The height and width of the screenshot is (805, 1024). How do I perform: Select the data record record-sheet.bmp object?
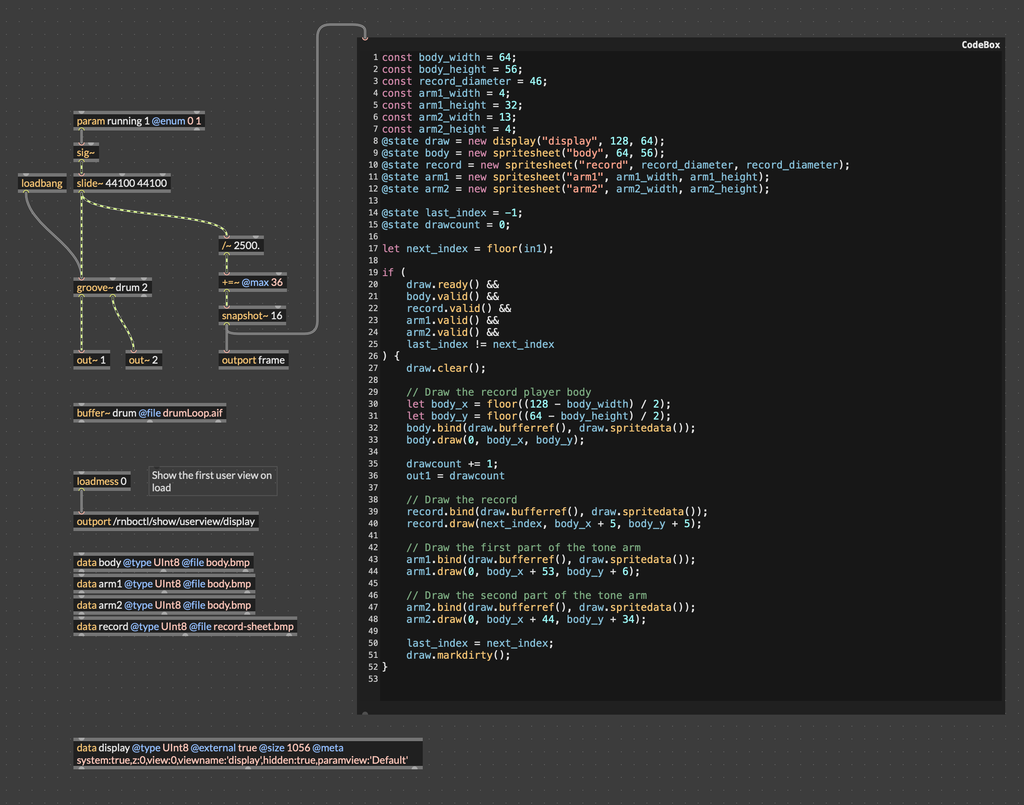pos(186,627)
